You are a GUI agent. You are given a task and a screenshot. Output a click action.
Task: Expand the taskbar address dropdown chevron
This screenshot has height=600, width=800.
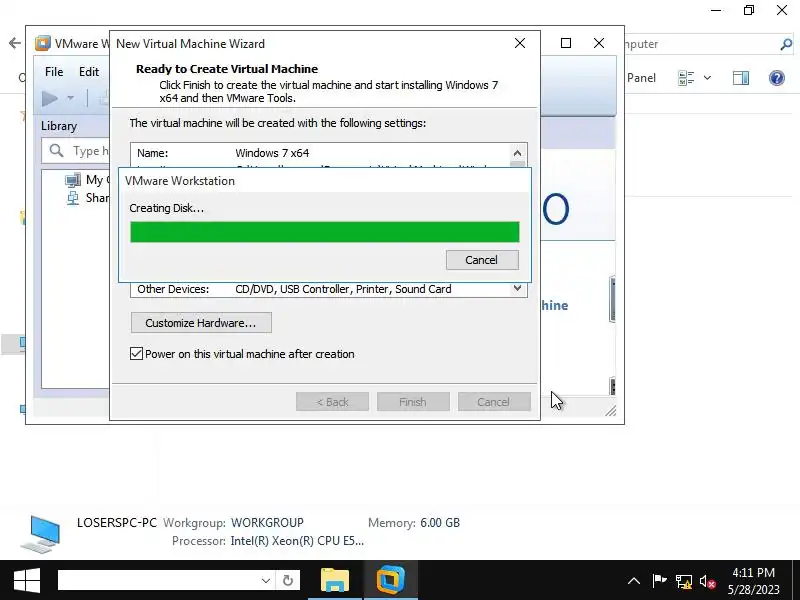point(266,581)
